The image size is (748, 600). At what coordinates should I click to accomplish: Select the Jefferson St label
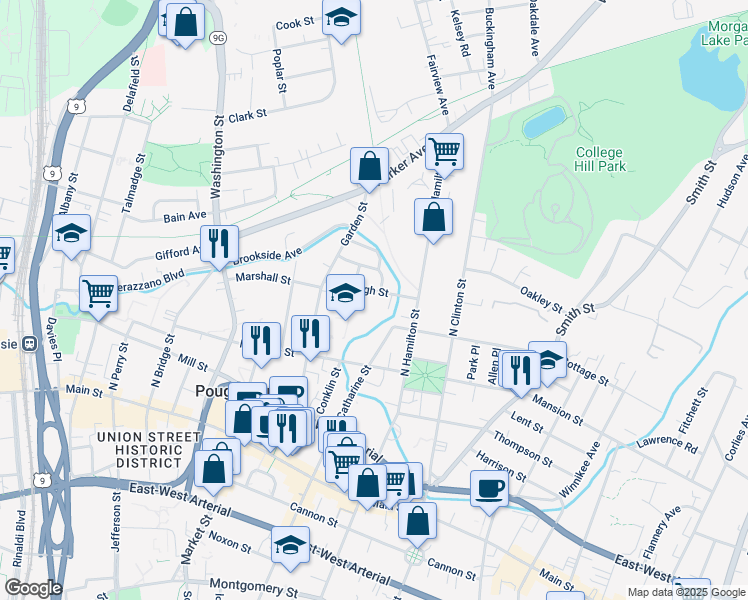[x=116, y=522]
